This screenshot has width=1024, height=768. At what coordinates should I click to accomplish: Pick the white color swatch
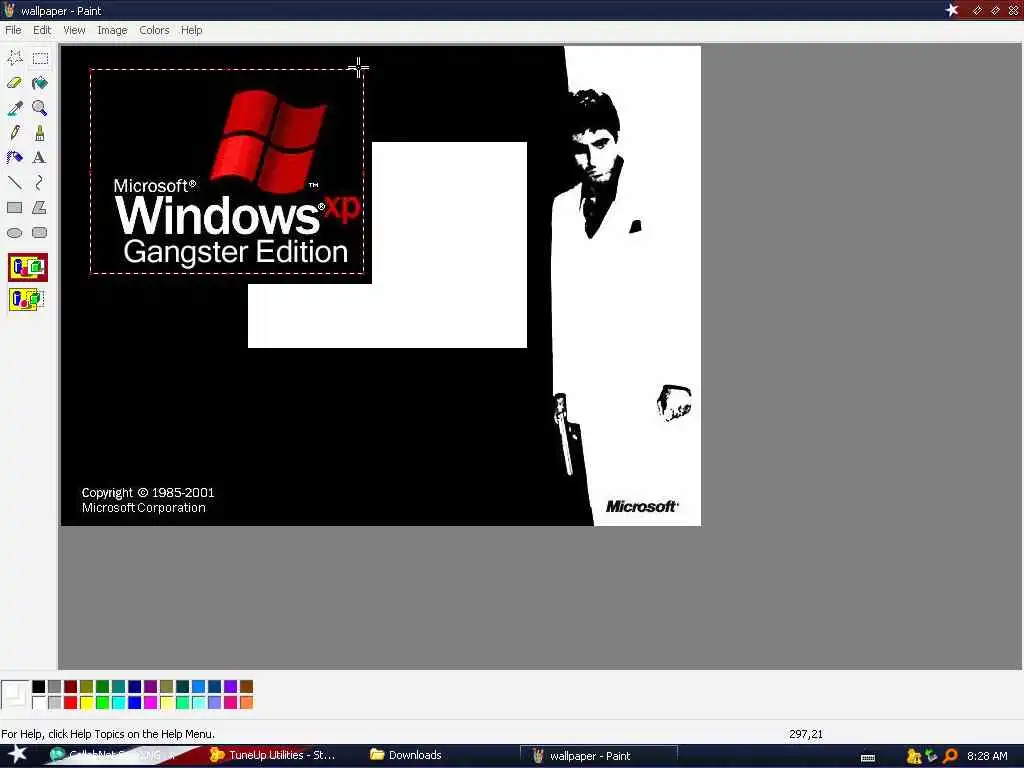[x=39, y=703]
